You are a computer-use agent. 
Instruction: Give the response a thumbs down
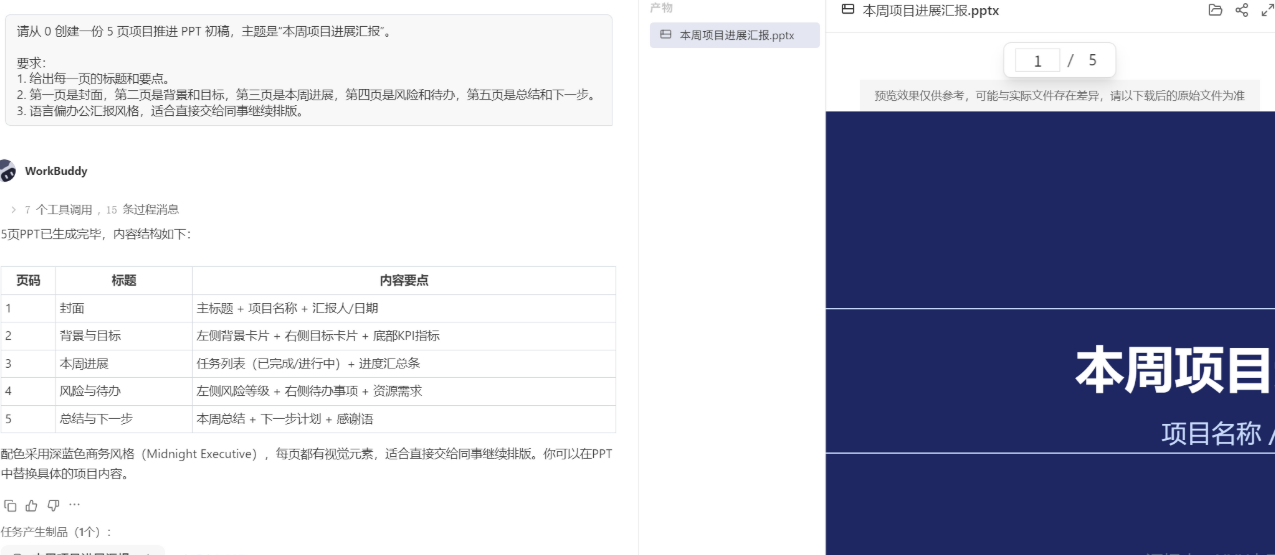(x=53, y=505)
